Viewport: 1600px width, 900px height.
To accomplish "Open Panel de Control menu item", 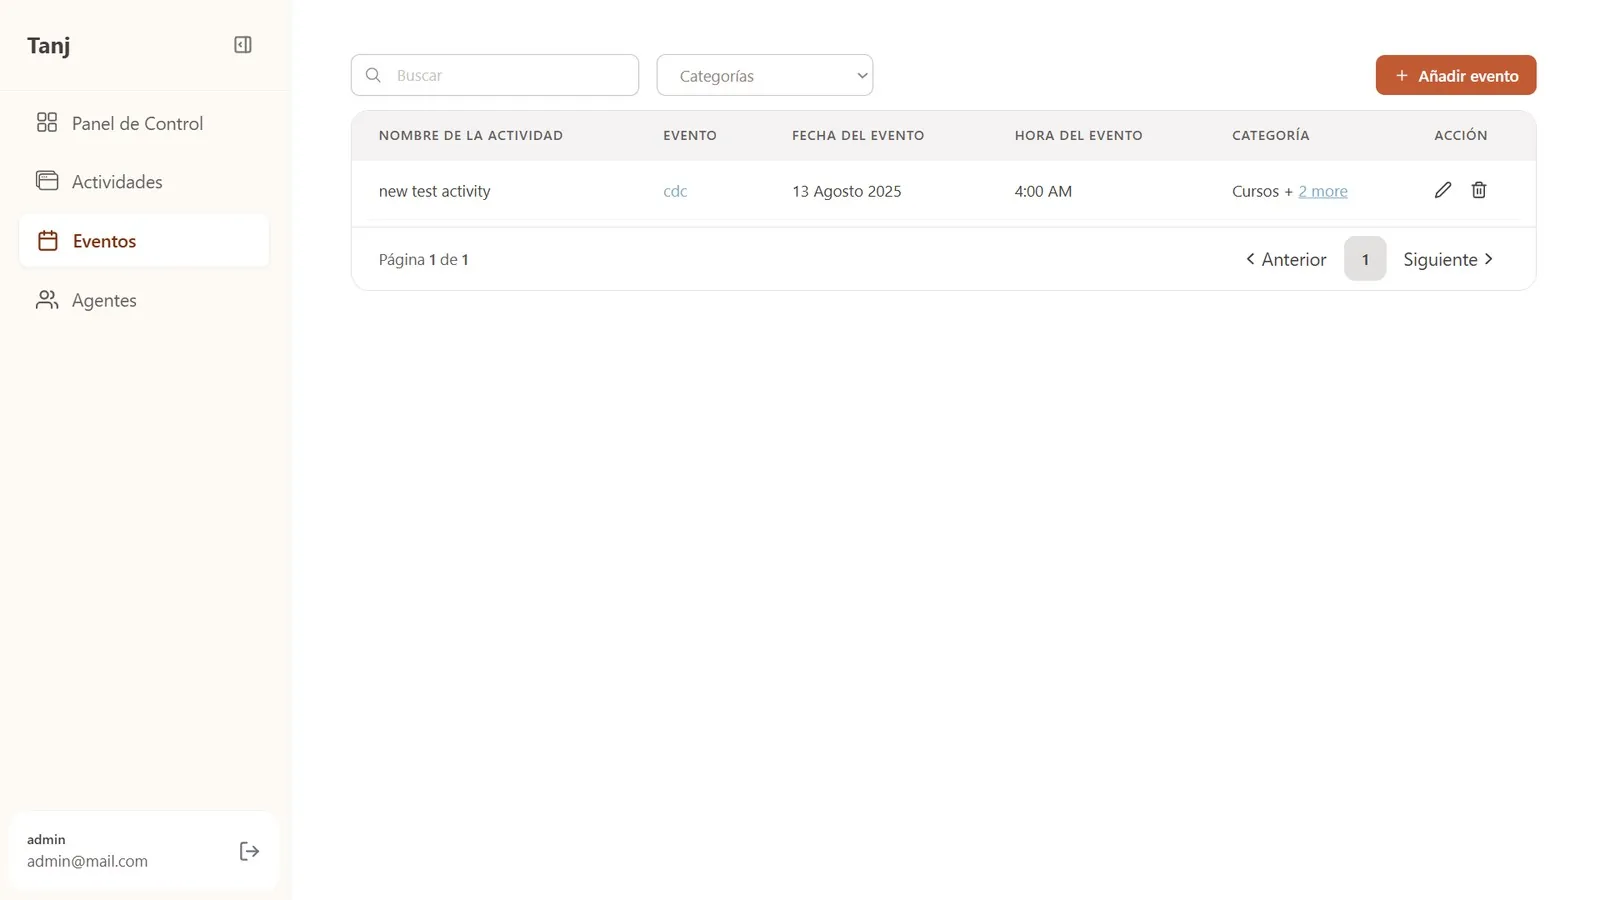I will [144, 123].
